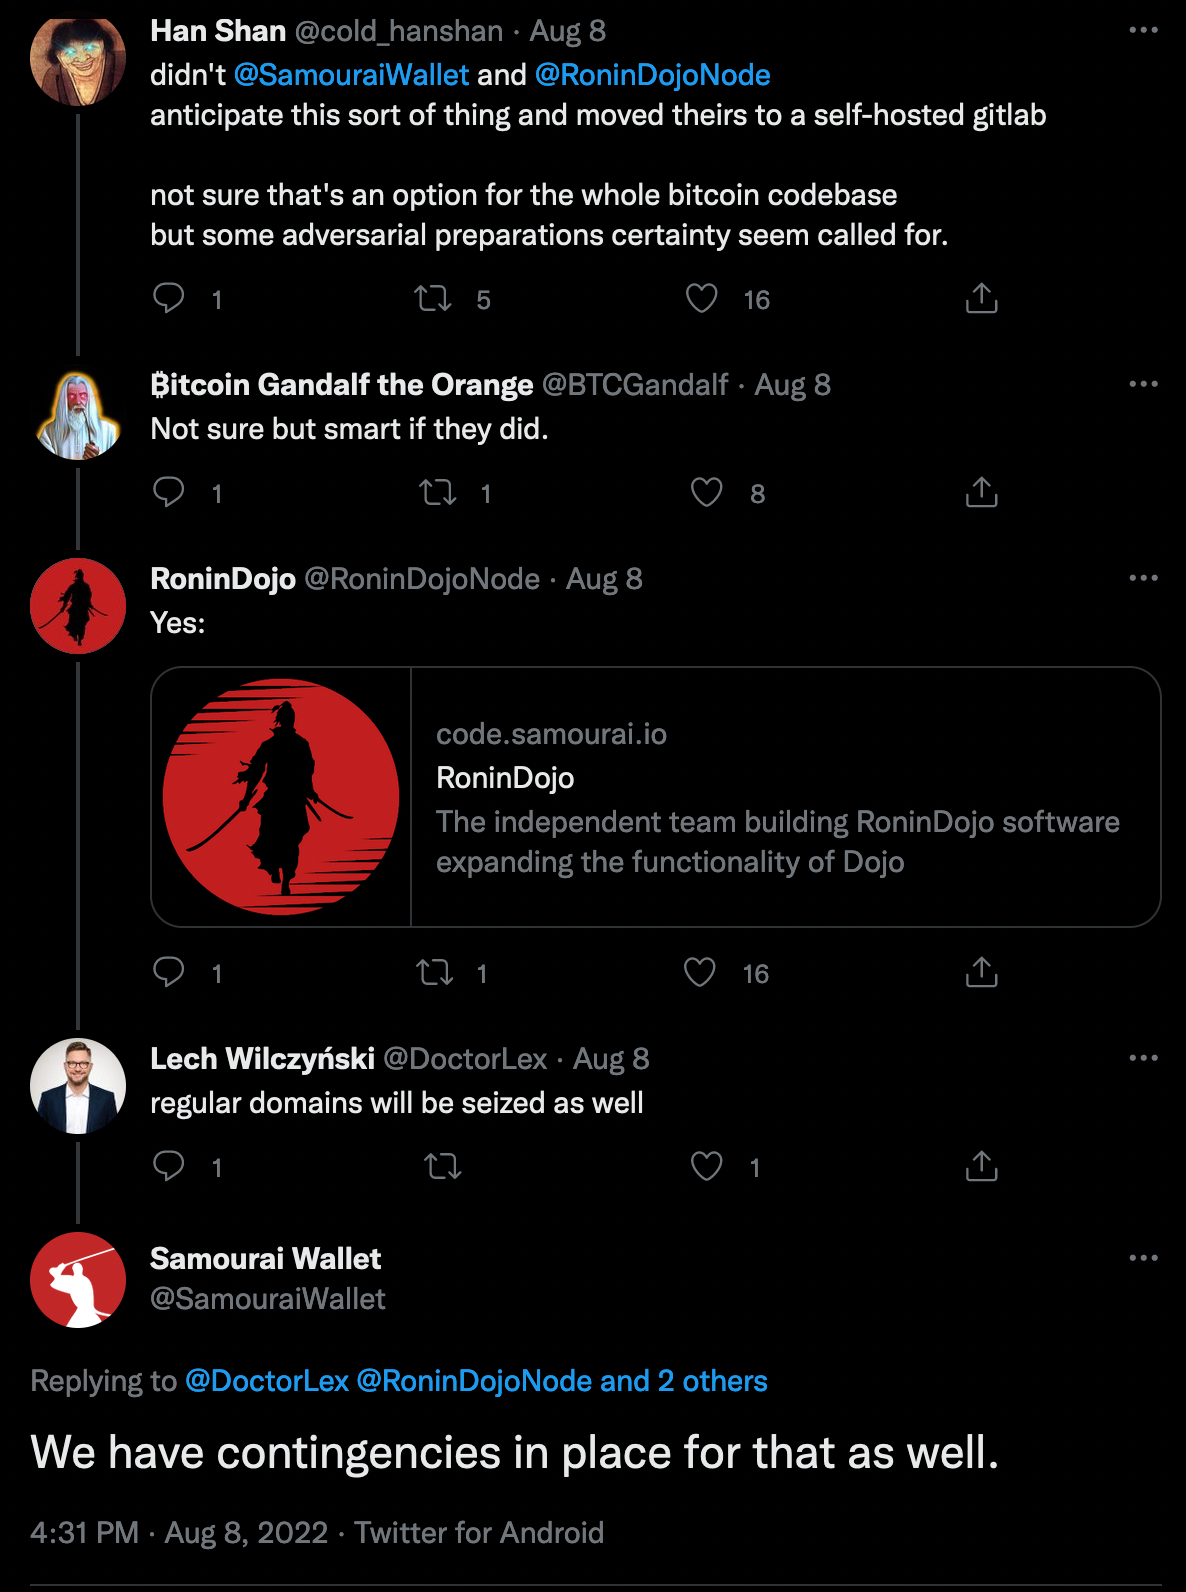Viewport: 1186px width, 1592px height.
Task: Open more options on Samourai Wallet's tweet
Action: (1143, 1258)
